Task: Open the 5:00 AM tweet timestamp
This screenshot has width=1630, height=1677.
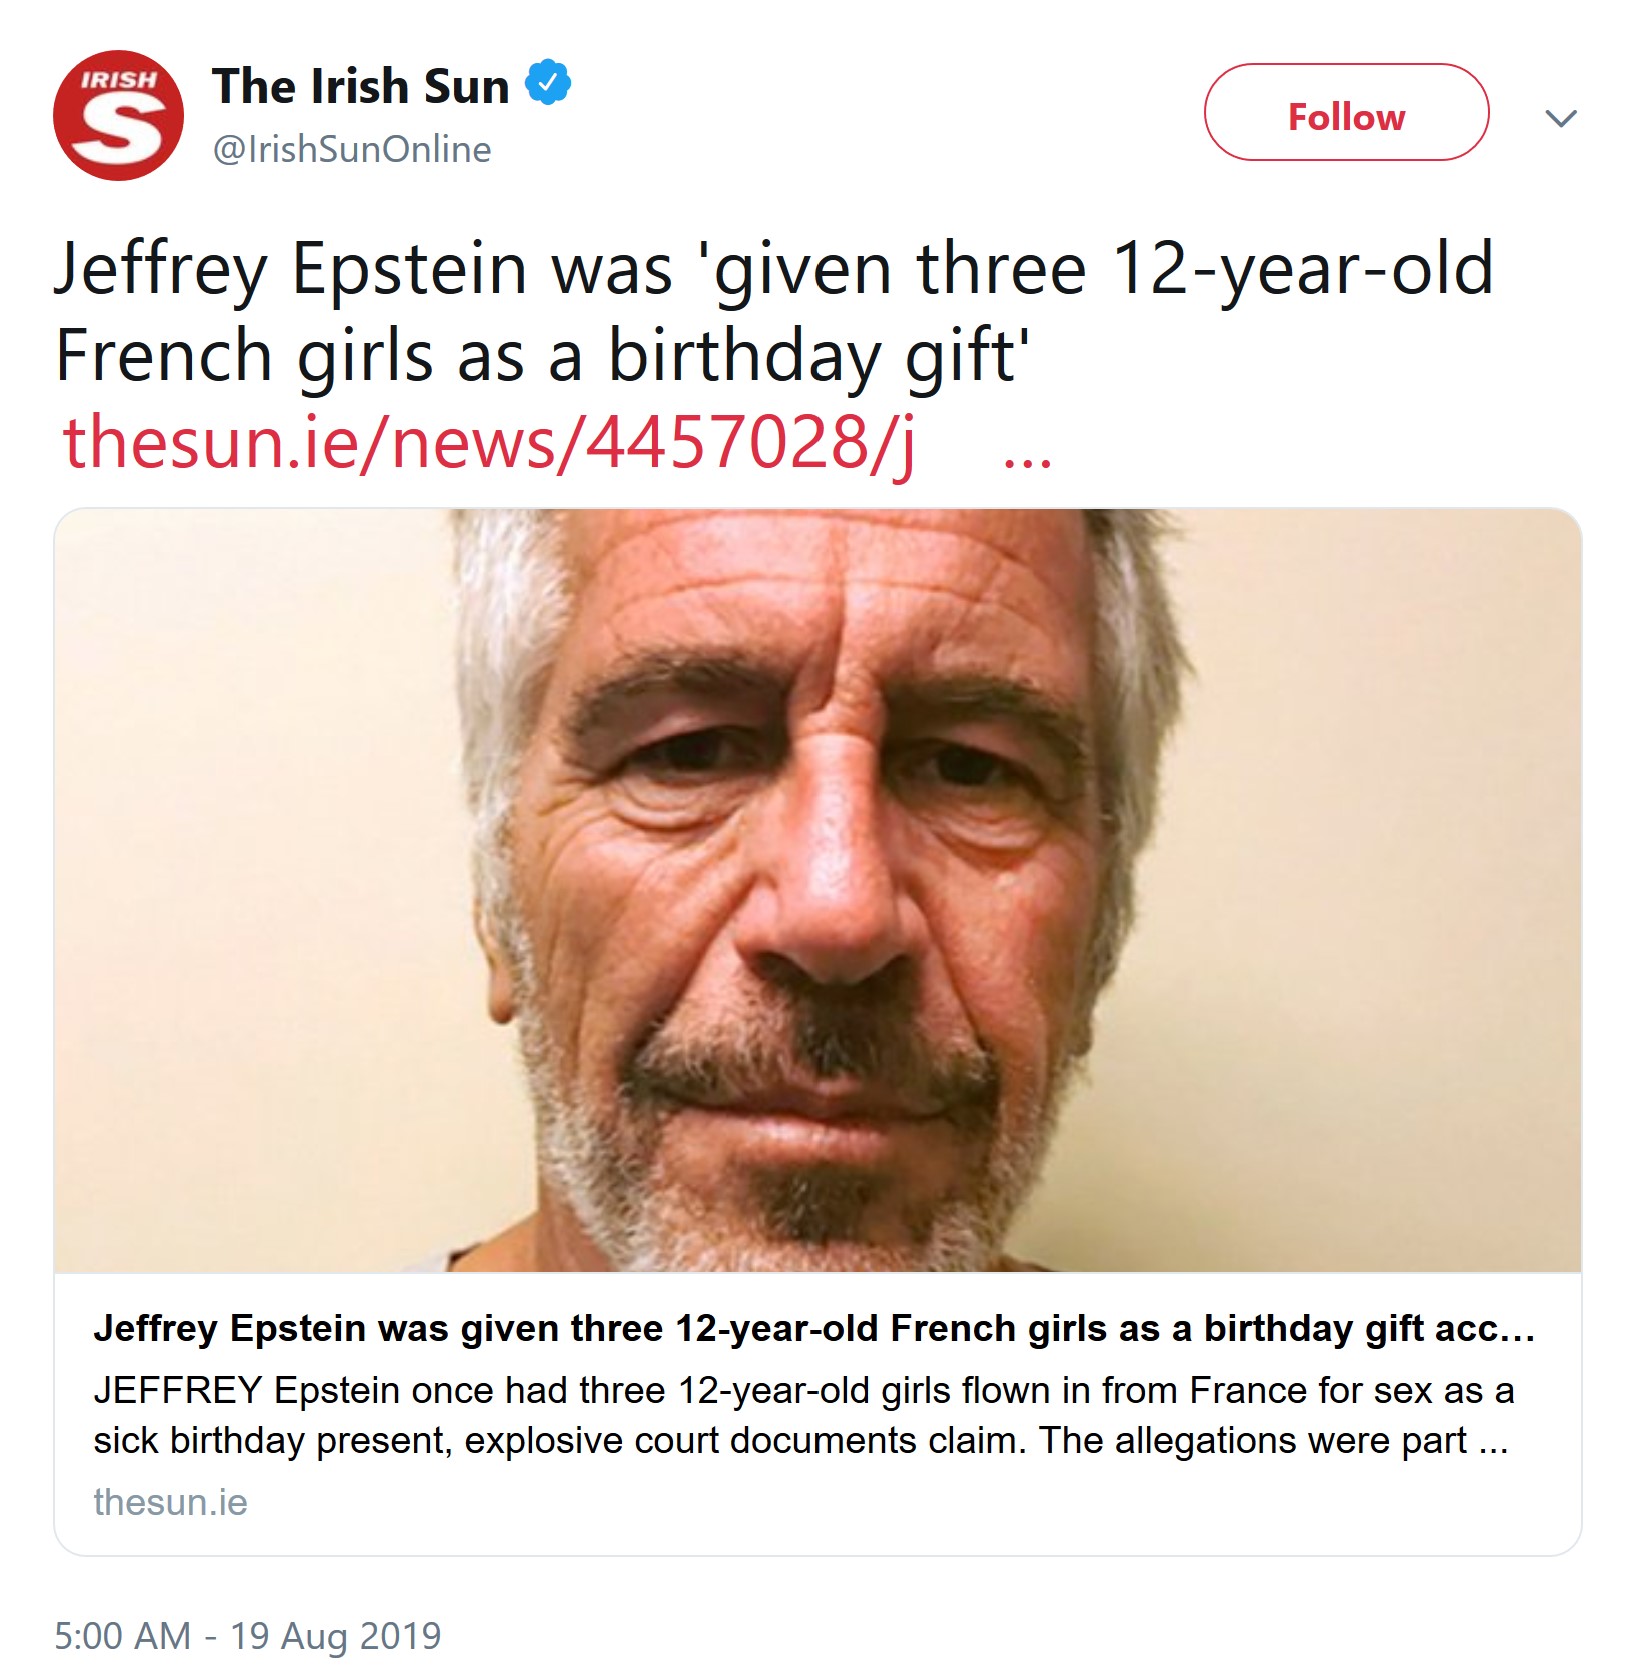Action: pyautogui.click(x=122, y=1636)
